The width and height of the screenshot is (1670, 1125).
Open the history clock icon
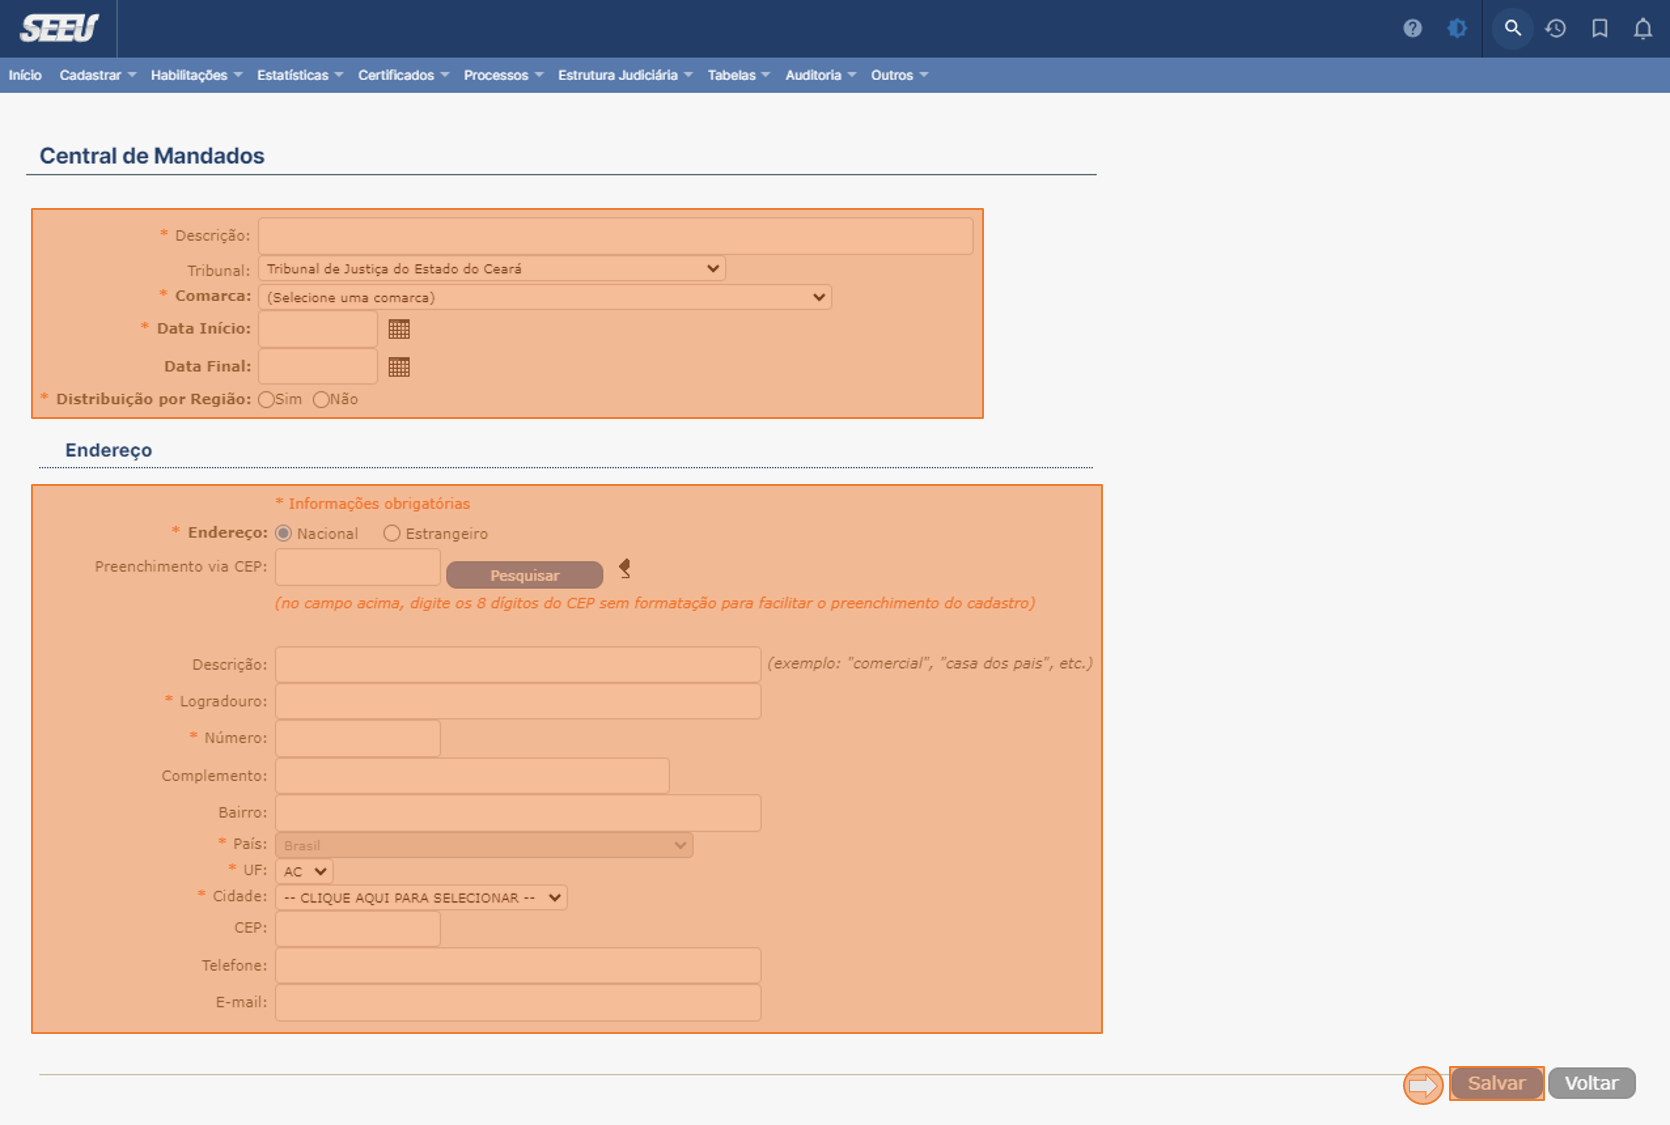click(x=1555, y=28)
